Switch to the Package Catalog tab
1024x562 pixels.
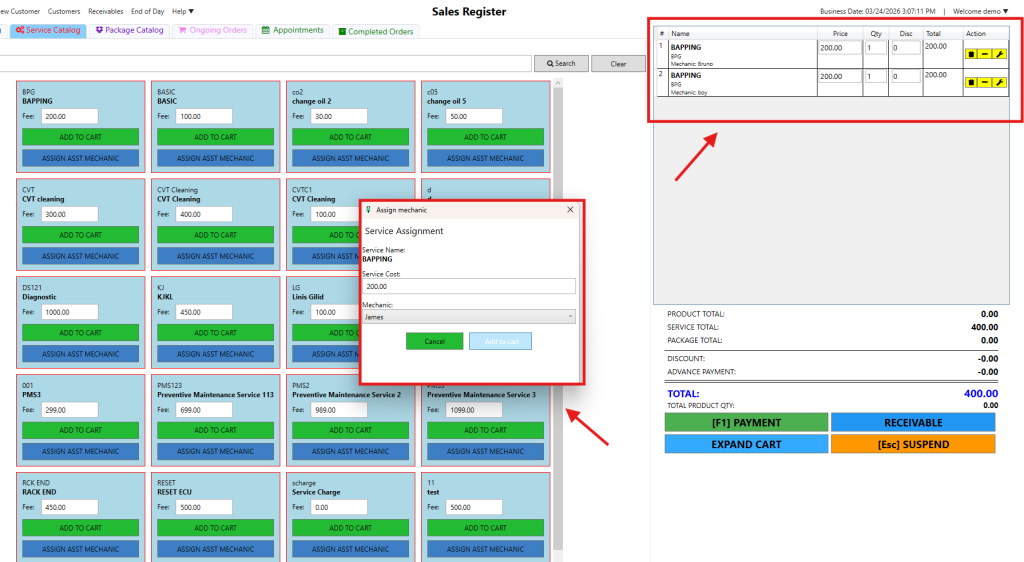pos(129,31)
